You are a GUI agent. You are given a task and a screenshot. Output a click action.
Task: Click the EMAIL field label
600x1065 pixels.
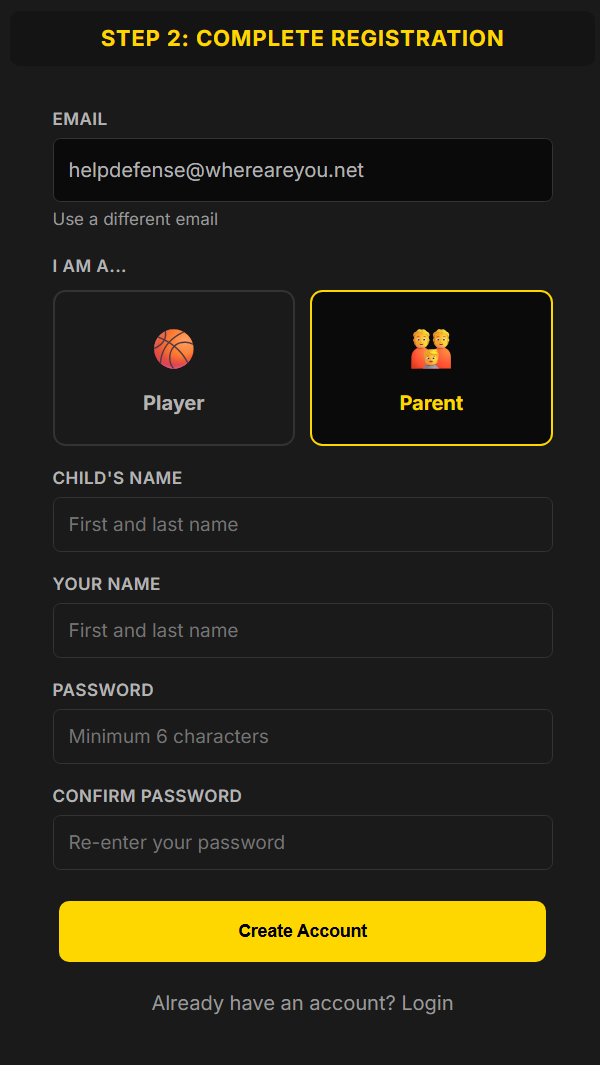(80, 119)
